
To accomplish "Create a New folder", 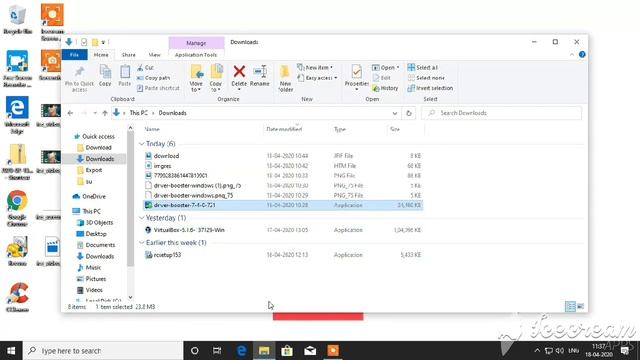I will (x=285, y=78).
